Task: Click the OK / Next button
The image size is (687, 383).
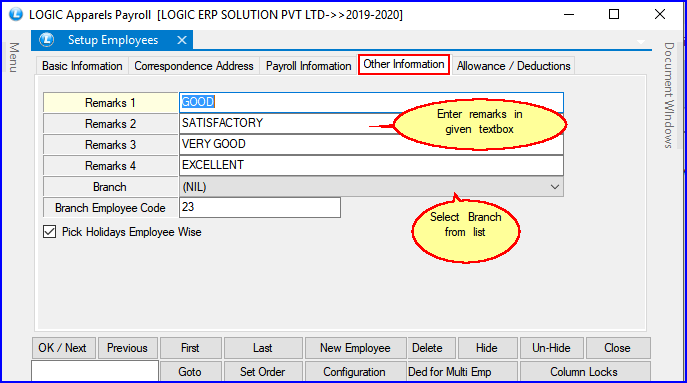Action: click(x=64, y=348)
